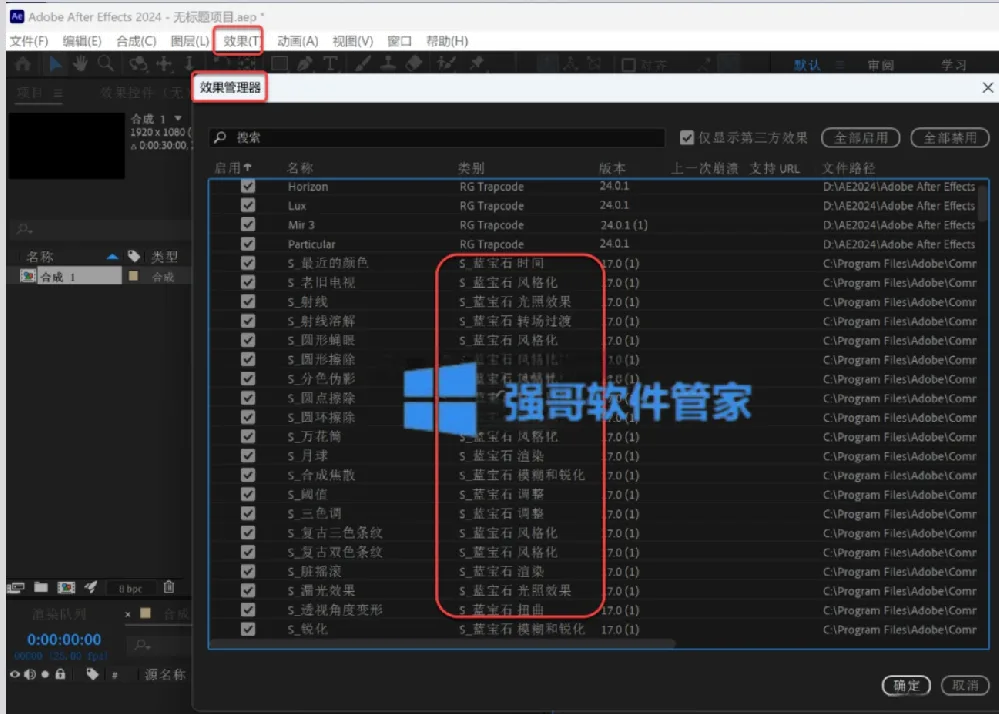
Task: Open the 8 bpc color depth setting
Action: 130,589
